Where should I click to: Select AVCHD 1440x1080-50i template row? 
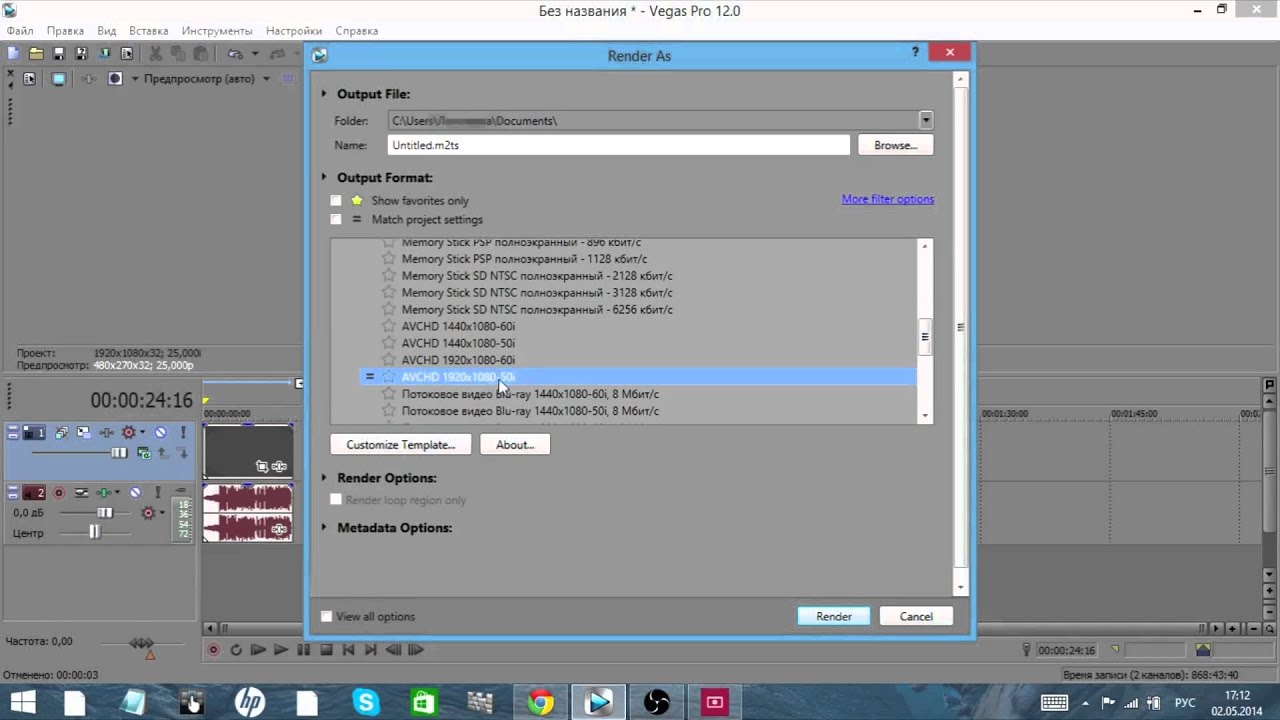click(x=638, y=343)
